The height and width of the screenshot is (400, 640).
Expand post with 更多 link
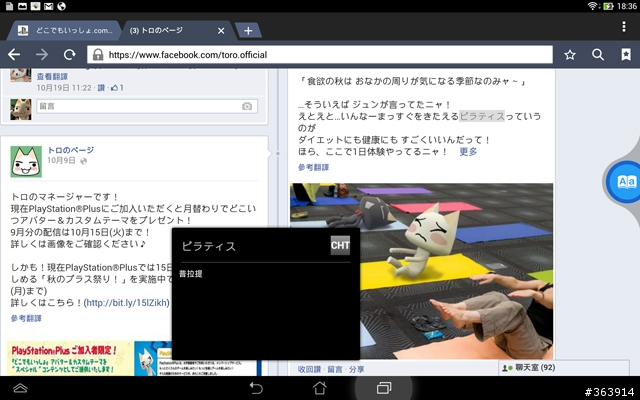pyautogui.click(x=468, y=152)
